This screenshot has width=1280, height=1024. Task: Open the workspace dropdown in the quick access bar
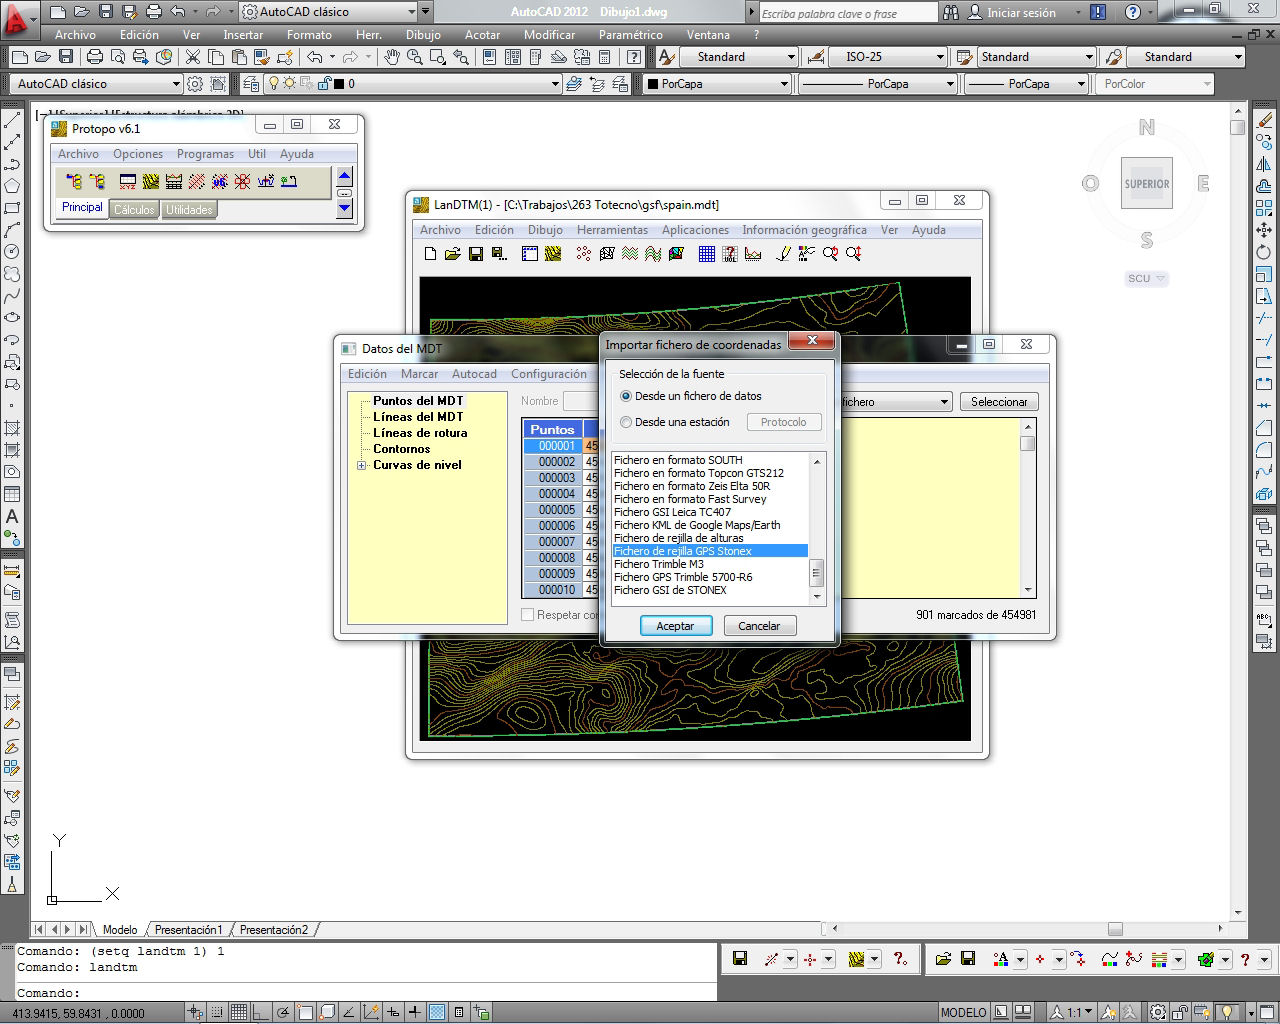coord(412,12)
